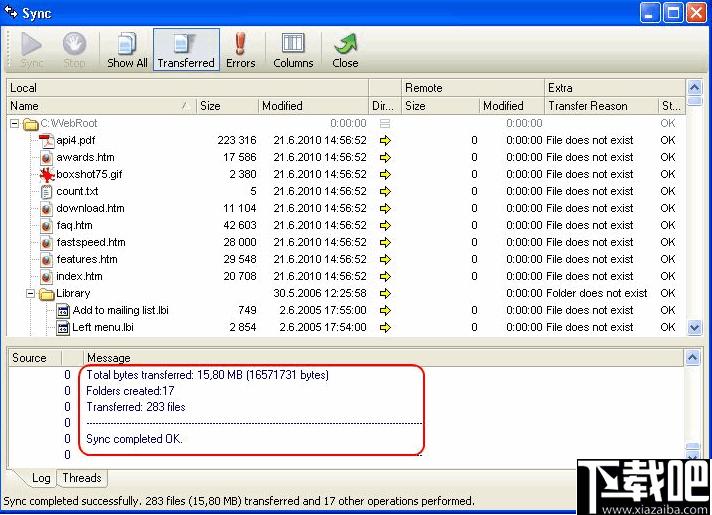Open the Errors view icon
Viewport: 712px width, 515px height.
pyautogui.click(x=240, y=44)
